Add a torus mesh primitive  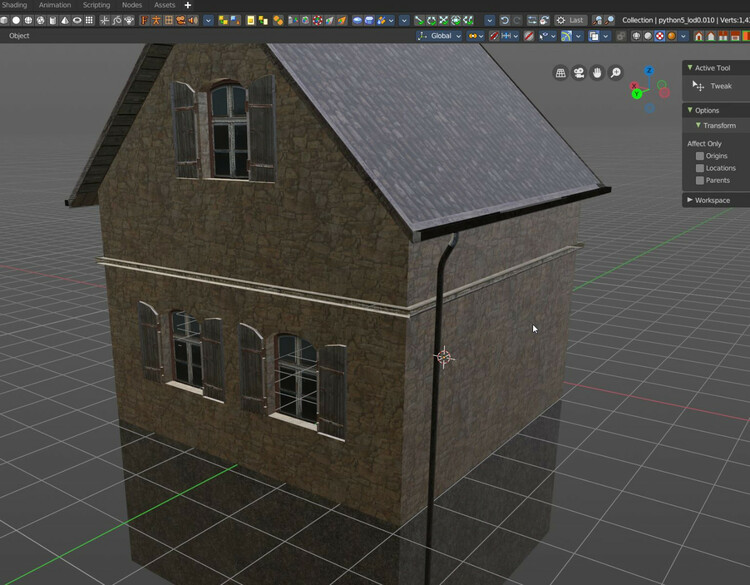77,21
